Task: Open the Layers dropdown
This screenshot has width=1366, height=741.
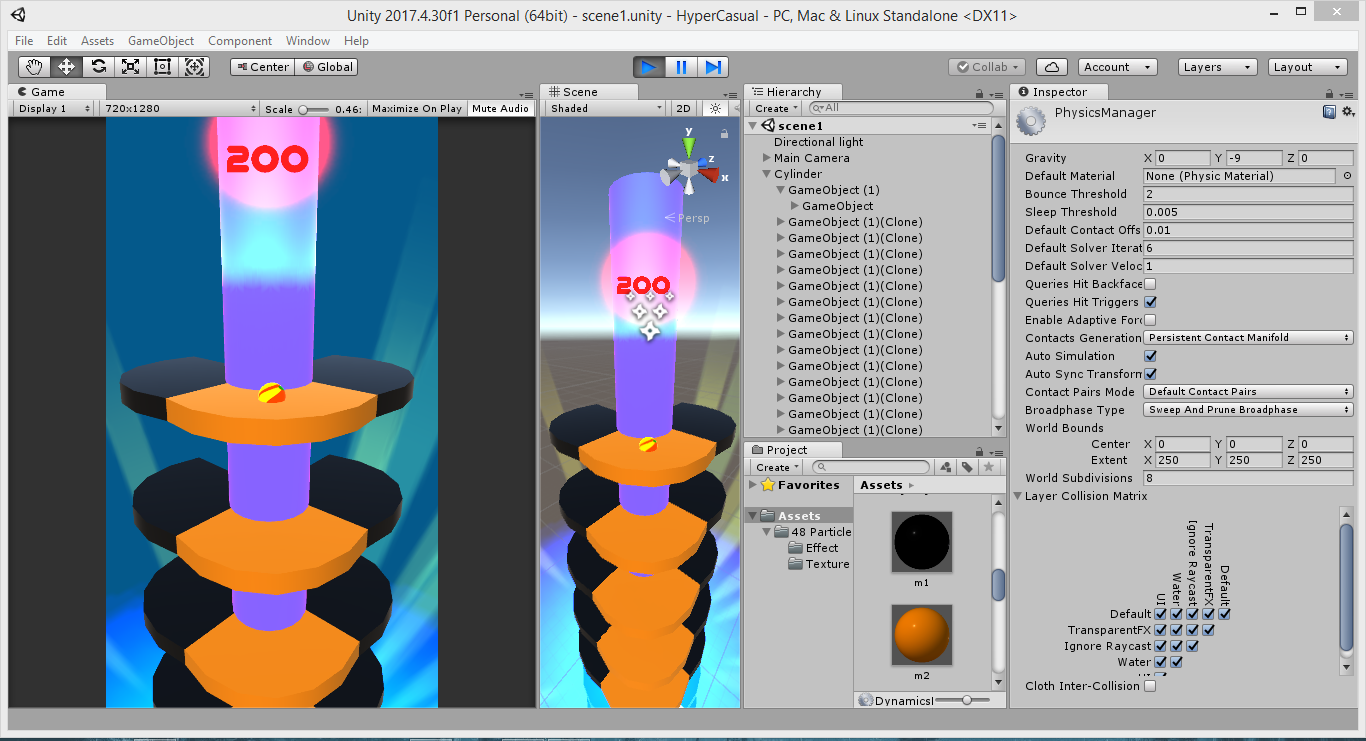Action: (1217, 67)
